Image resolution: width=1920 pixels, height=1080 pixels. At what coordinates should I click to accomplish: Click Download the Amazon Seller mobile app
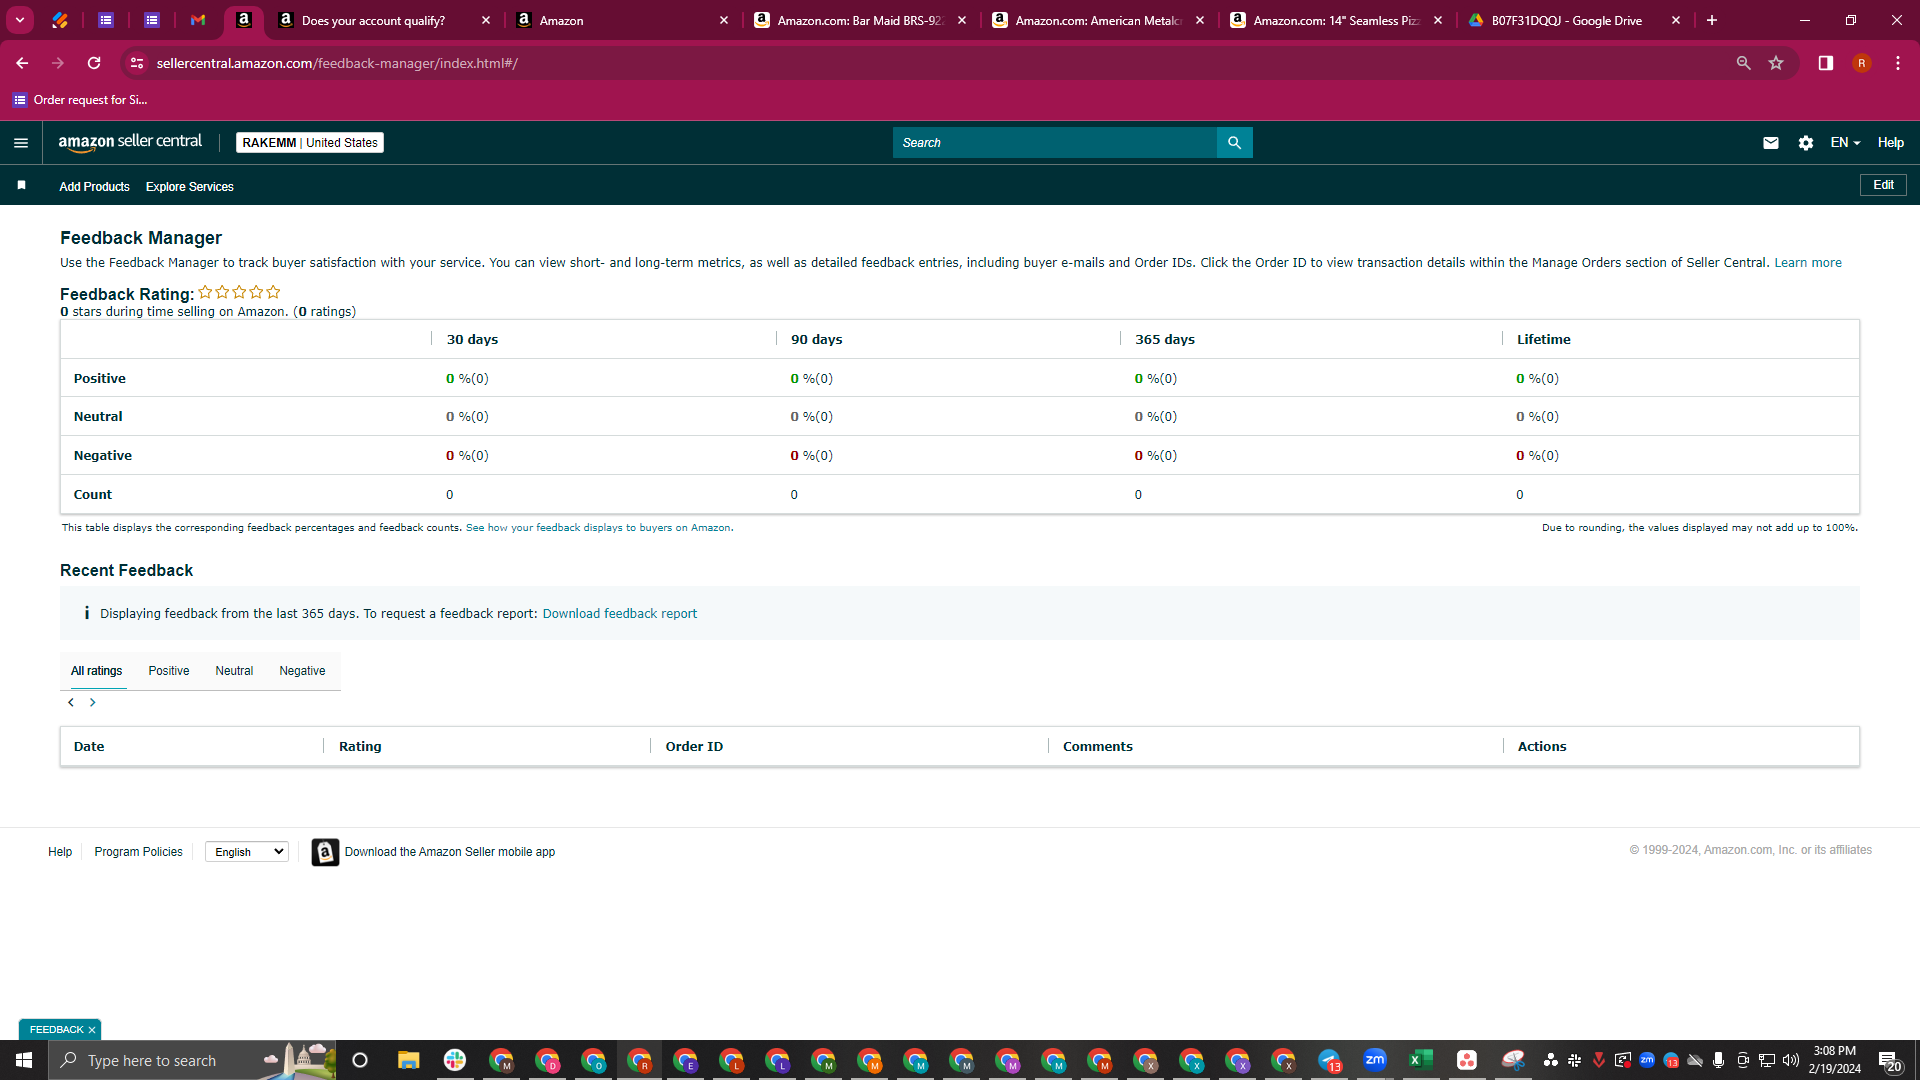click(450, 852)
